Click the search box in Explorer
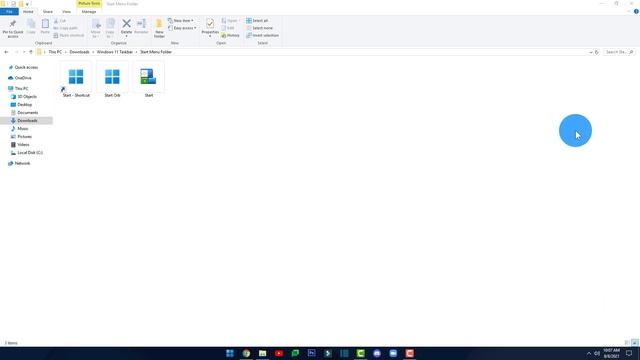The image size is (640, 360). tap(619, 52)
